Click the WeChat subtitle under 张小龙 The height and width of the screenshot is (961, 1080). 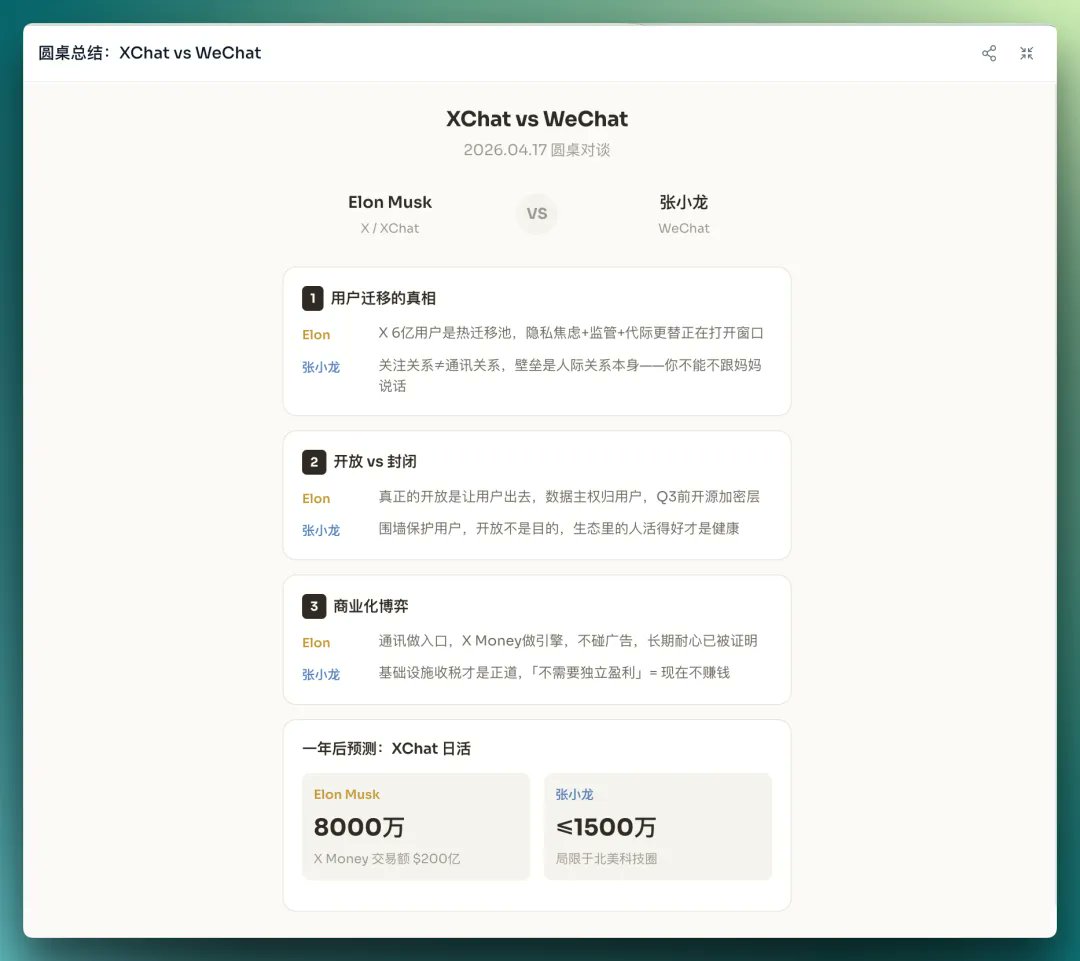683,228
